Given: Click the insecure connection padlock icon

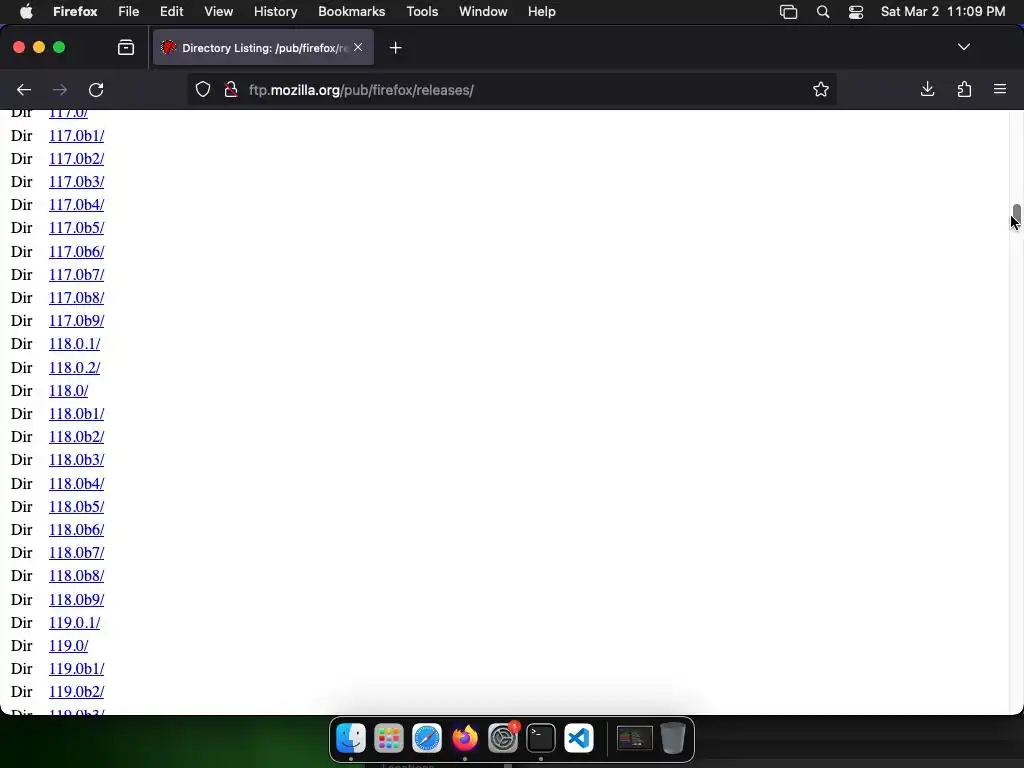Looking at the screenshot, I should point(231,89).
